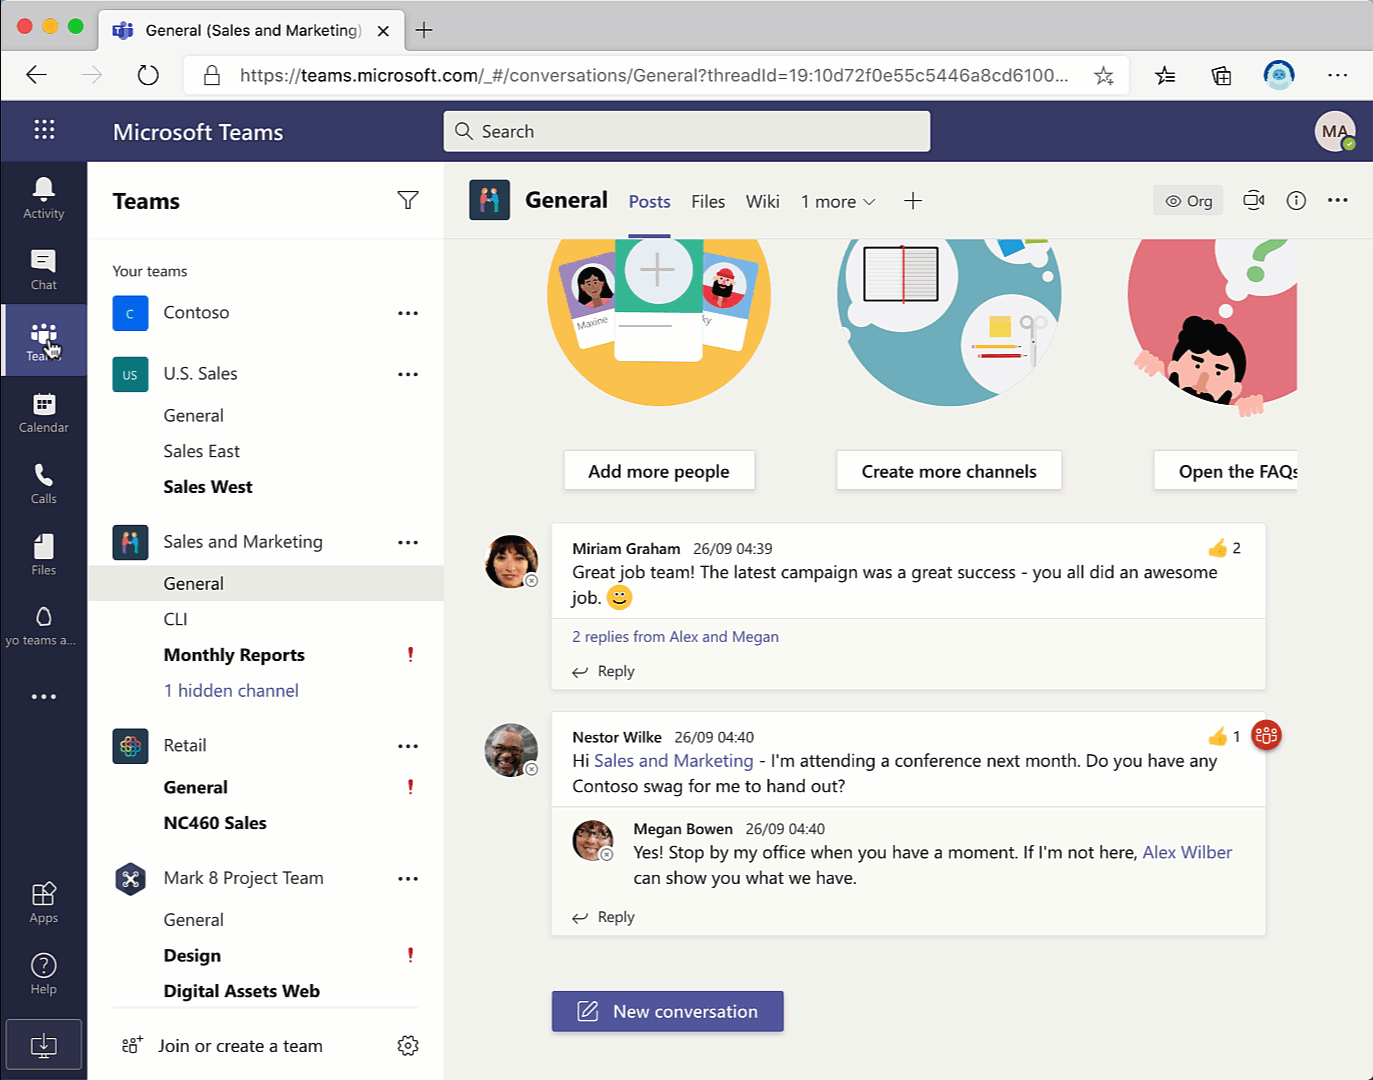Open Contoso team more options
1373x1080 pixels.
point(408,313)
